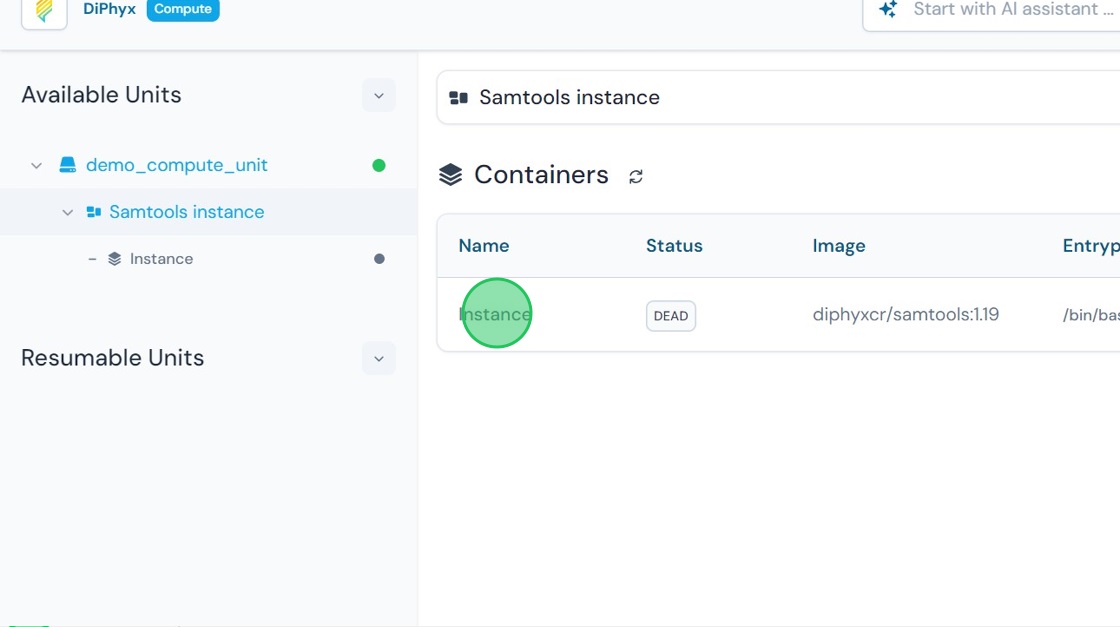Image resolution: width=1120 pixels, height=627 pixels.
Task: Click the Compute badge
Action: pyautogui.click(x=183, y=9)
